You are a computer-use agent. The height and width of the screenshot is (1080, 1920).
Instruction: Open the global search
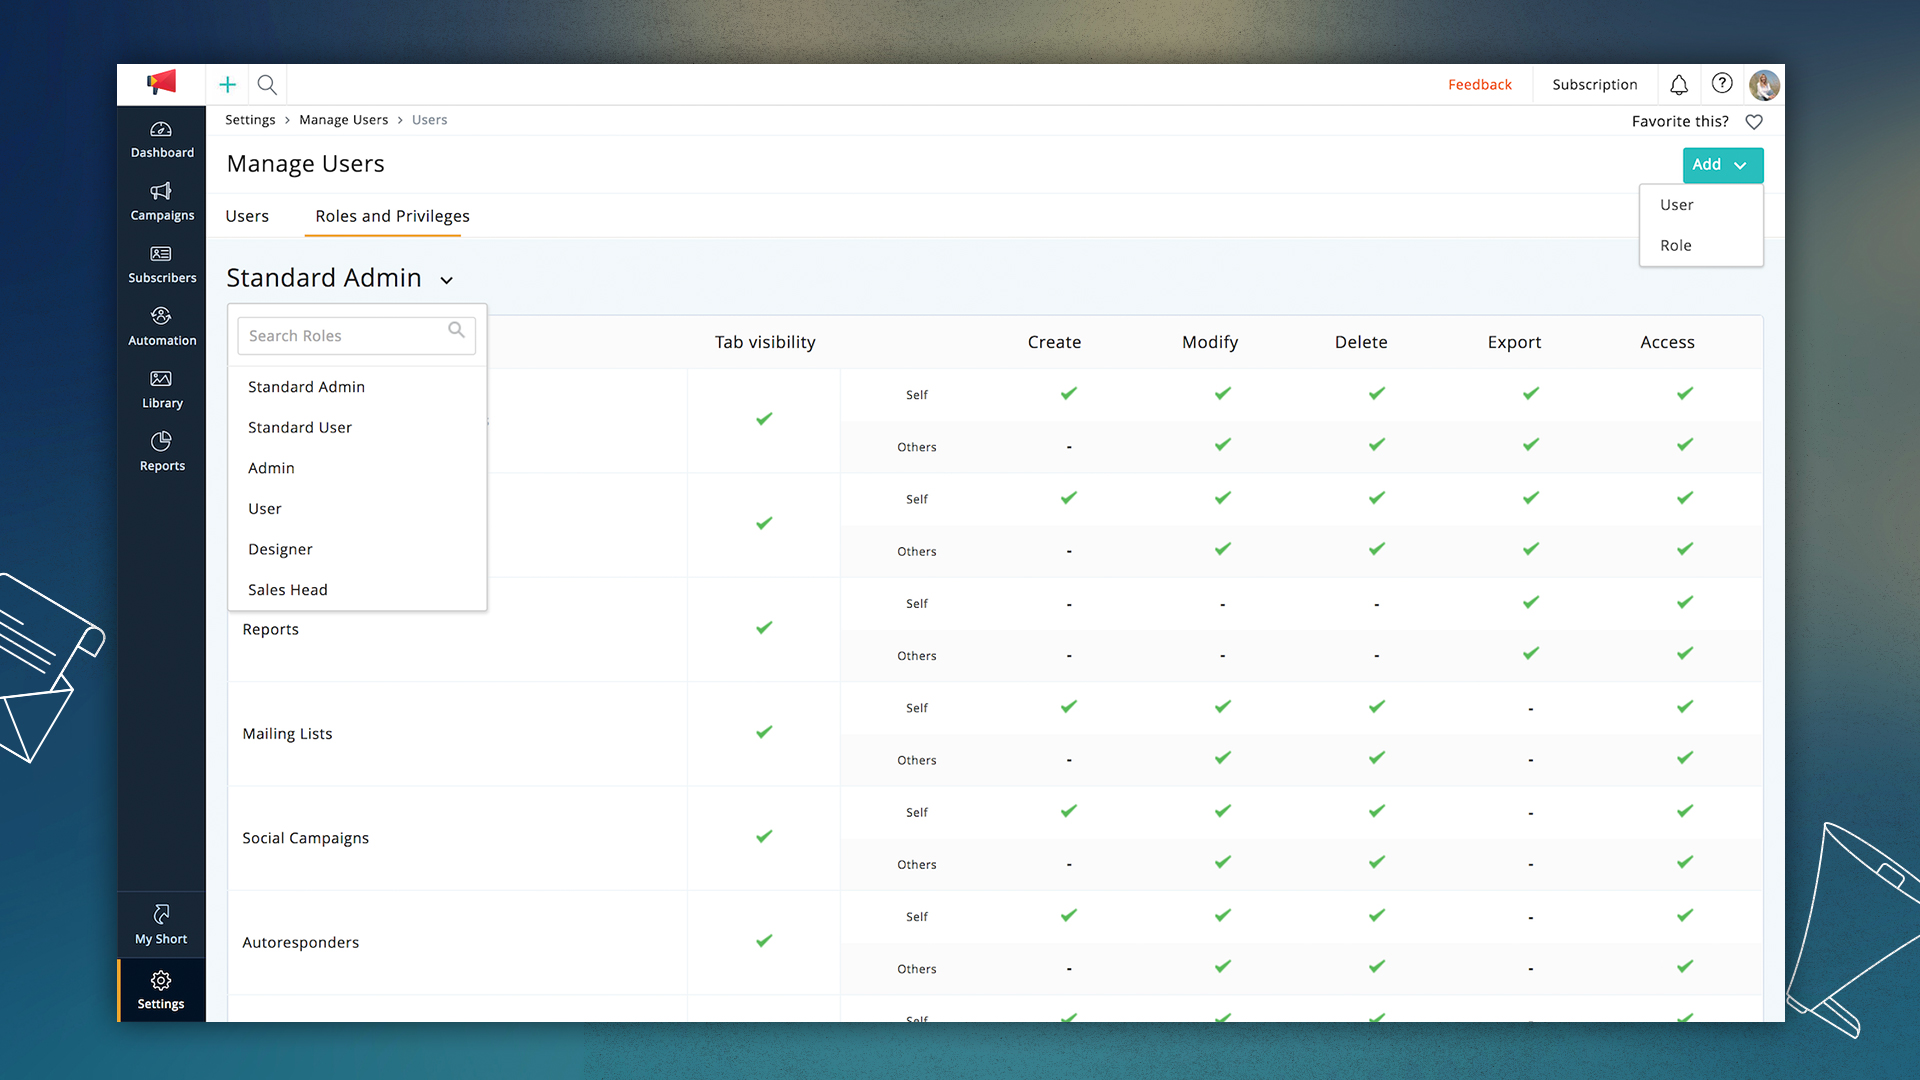[266, 84]
